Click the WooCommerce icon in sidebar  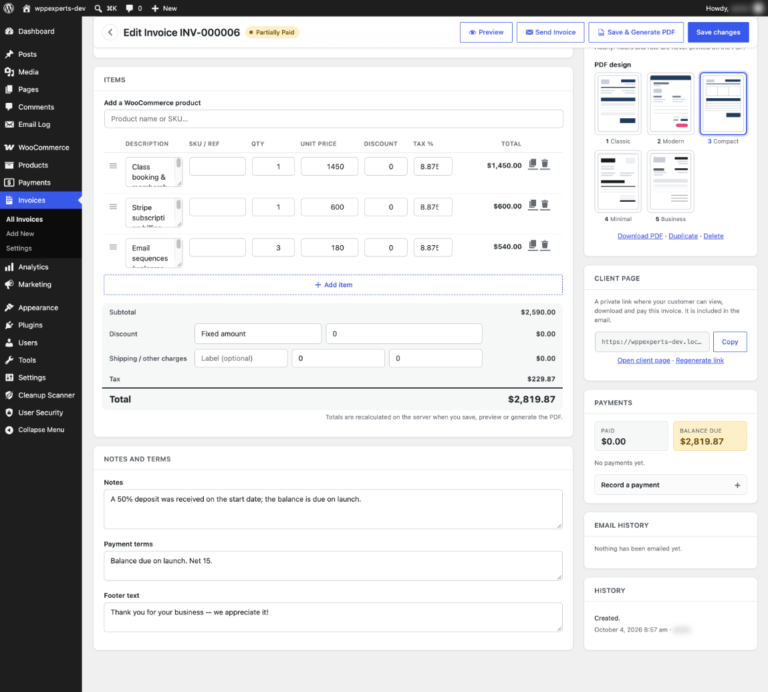(9, 147)
